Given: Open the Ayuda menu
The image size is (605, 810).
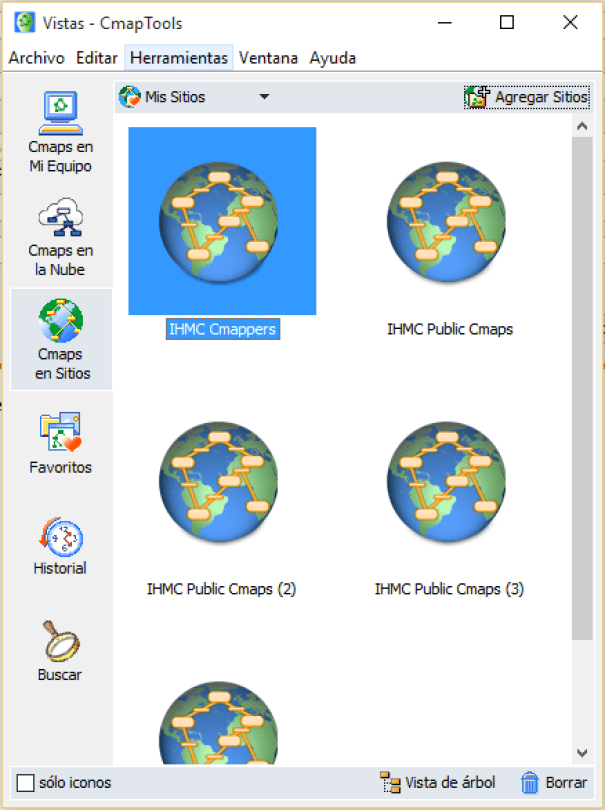Looking at the screenshot, I should pyautogui.click(x=333, y=58).
